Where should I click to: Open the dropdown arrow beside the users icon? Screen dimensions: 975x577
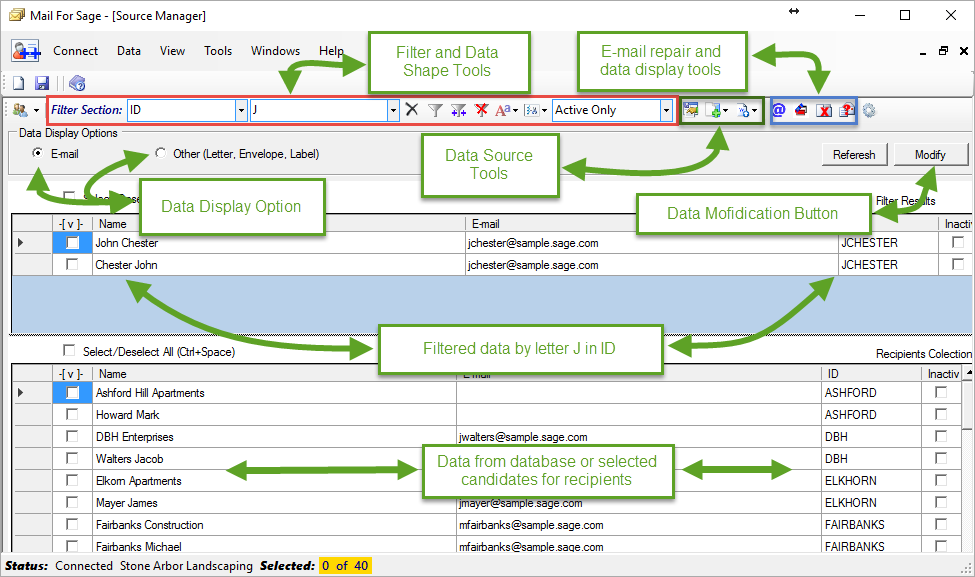click(x=36, y=111)
